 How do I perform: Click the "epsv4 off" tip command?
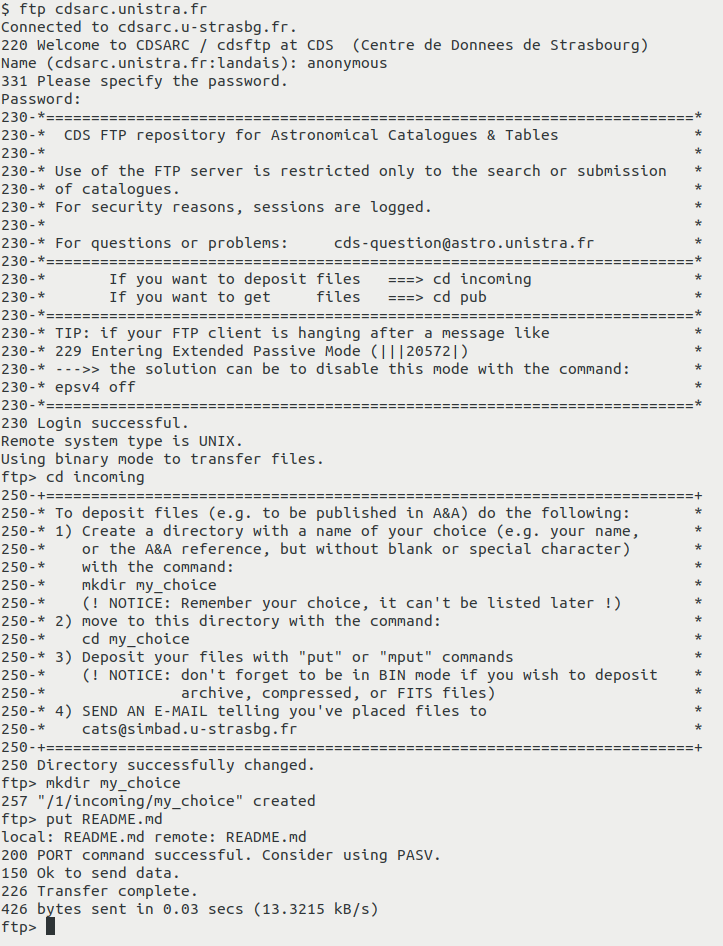click(x=95, y=387)
